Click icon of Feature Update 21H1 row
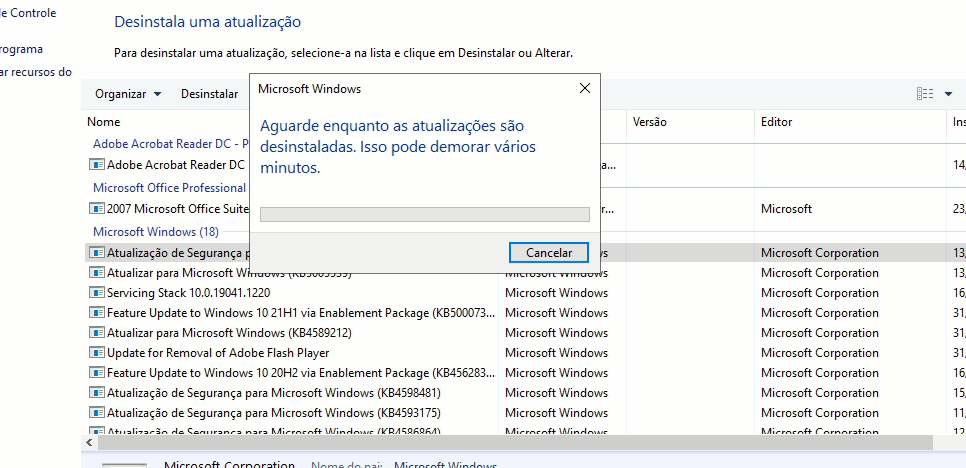The image size is (966, 468). (97, 312)
